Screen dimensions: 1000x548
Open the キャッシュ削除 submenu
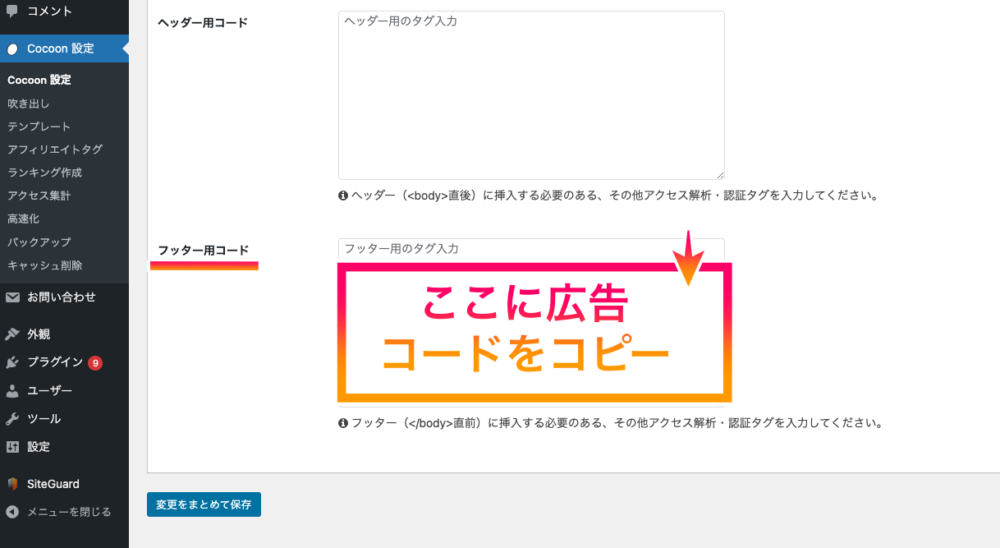click(45, 265)
